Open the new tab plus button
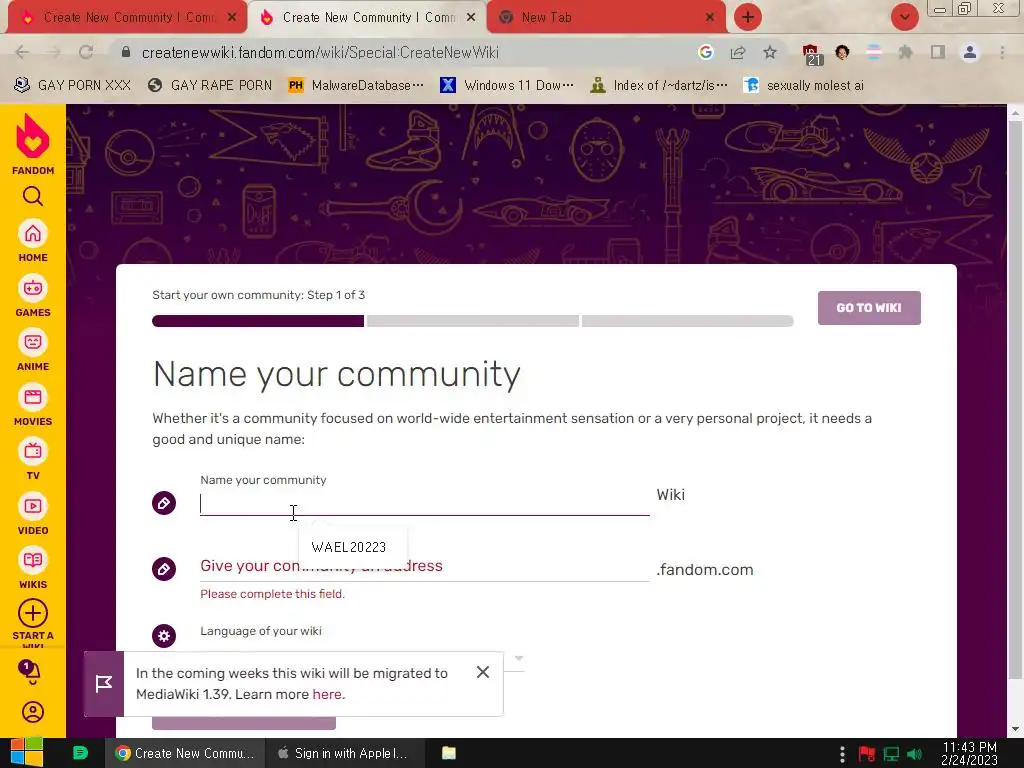This screenshot has width=1024, height=768. pyautogui.click(x=748, y=17)
